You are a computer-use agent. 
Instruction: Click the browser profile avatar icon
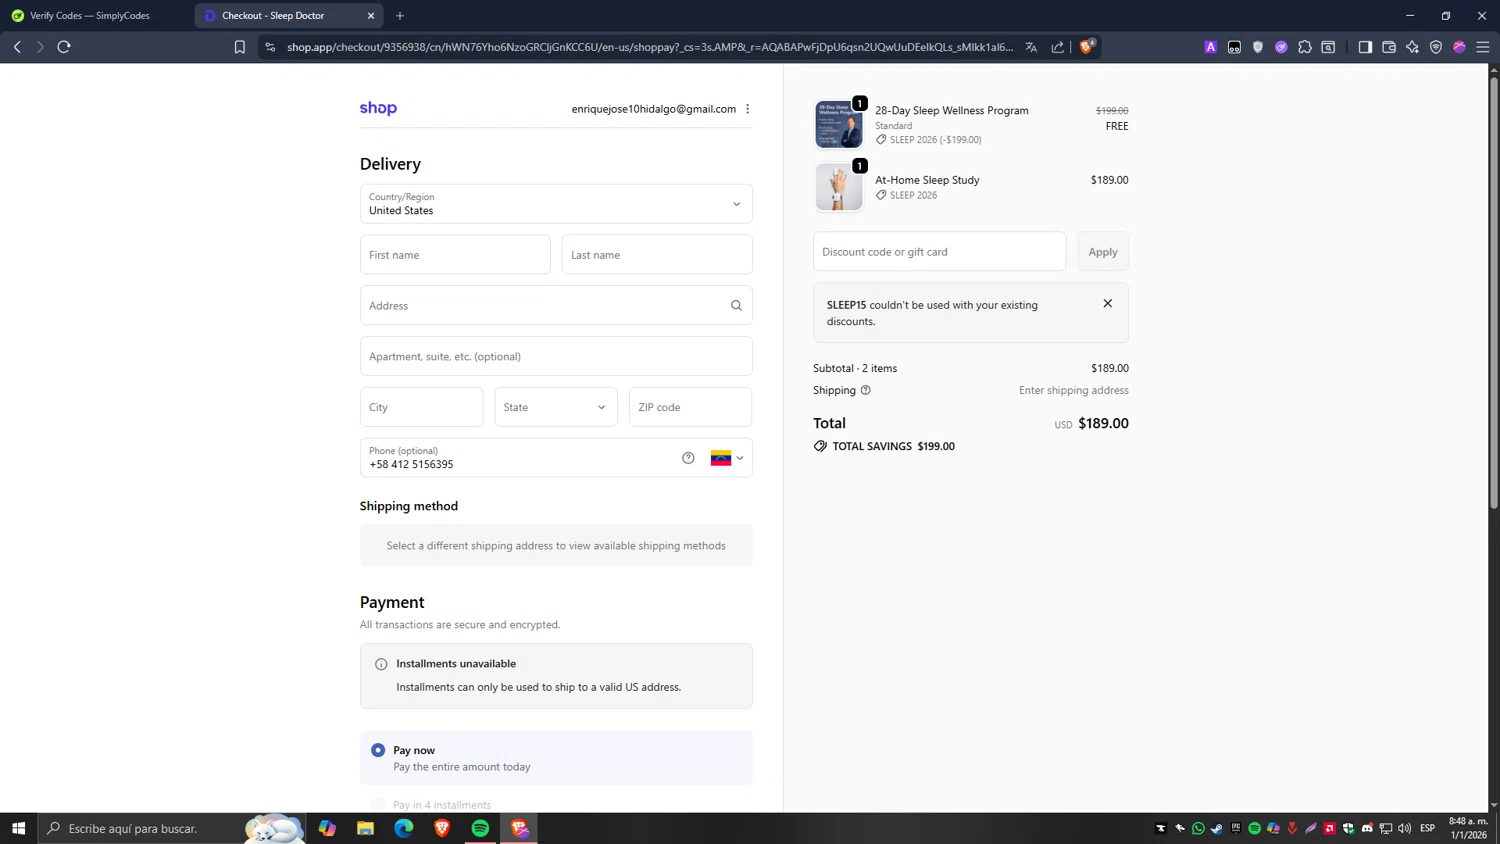click(x=1459, y=47)
